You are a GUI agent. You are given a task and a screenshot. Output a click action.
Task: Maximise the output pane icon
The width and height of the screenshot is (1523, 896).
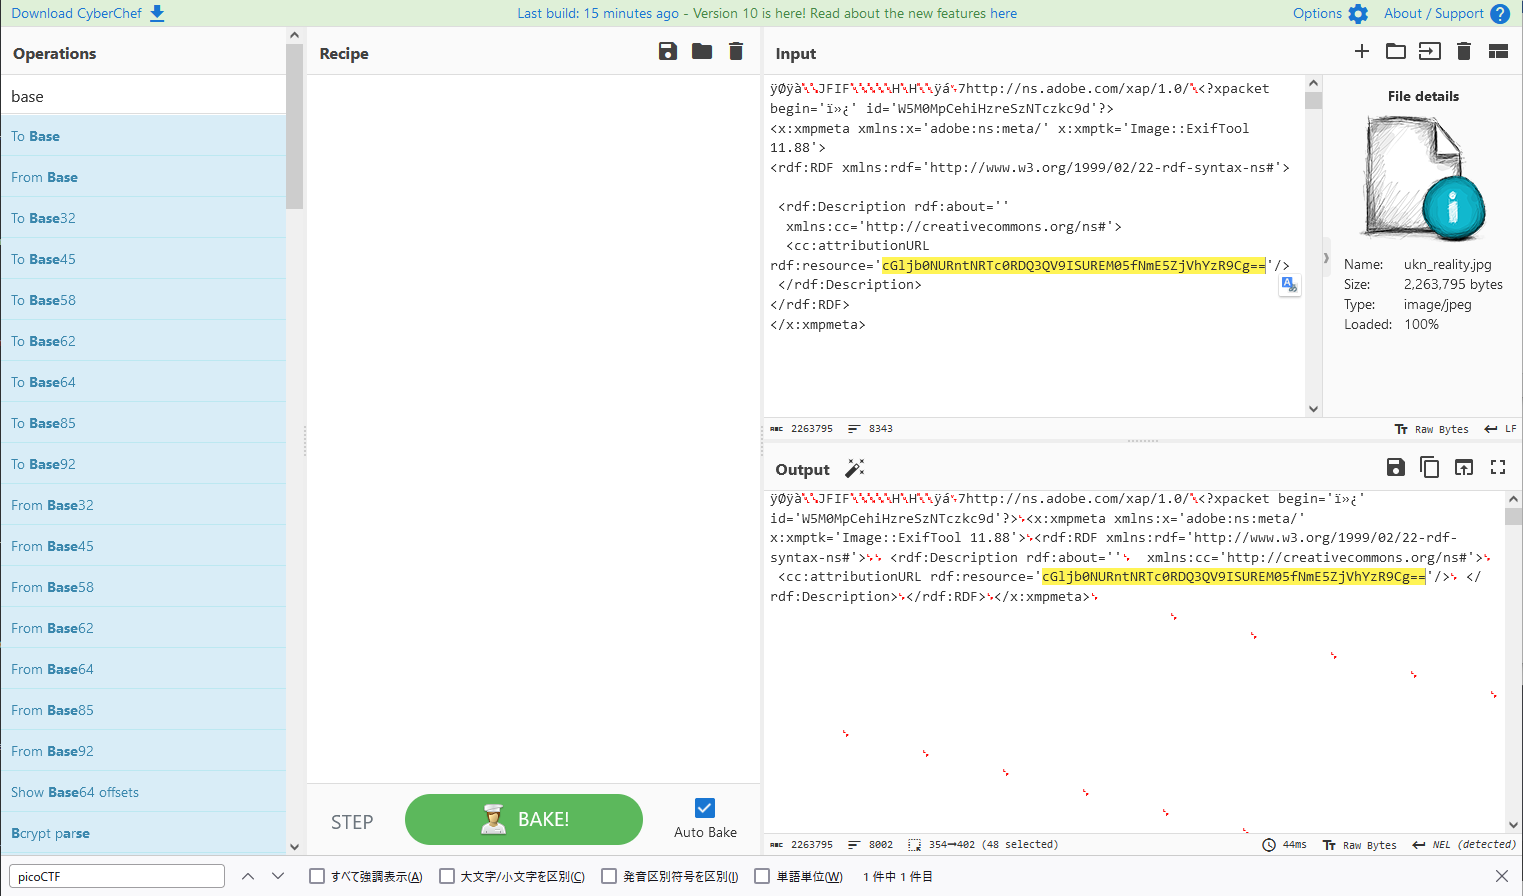pos(1498,467)
